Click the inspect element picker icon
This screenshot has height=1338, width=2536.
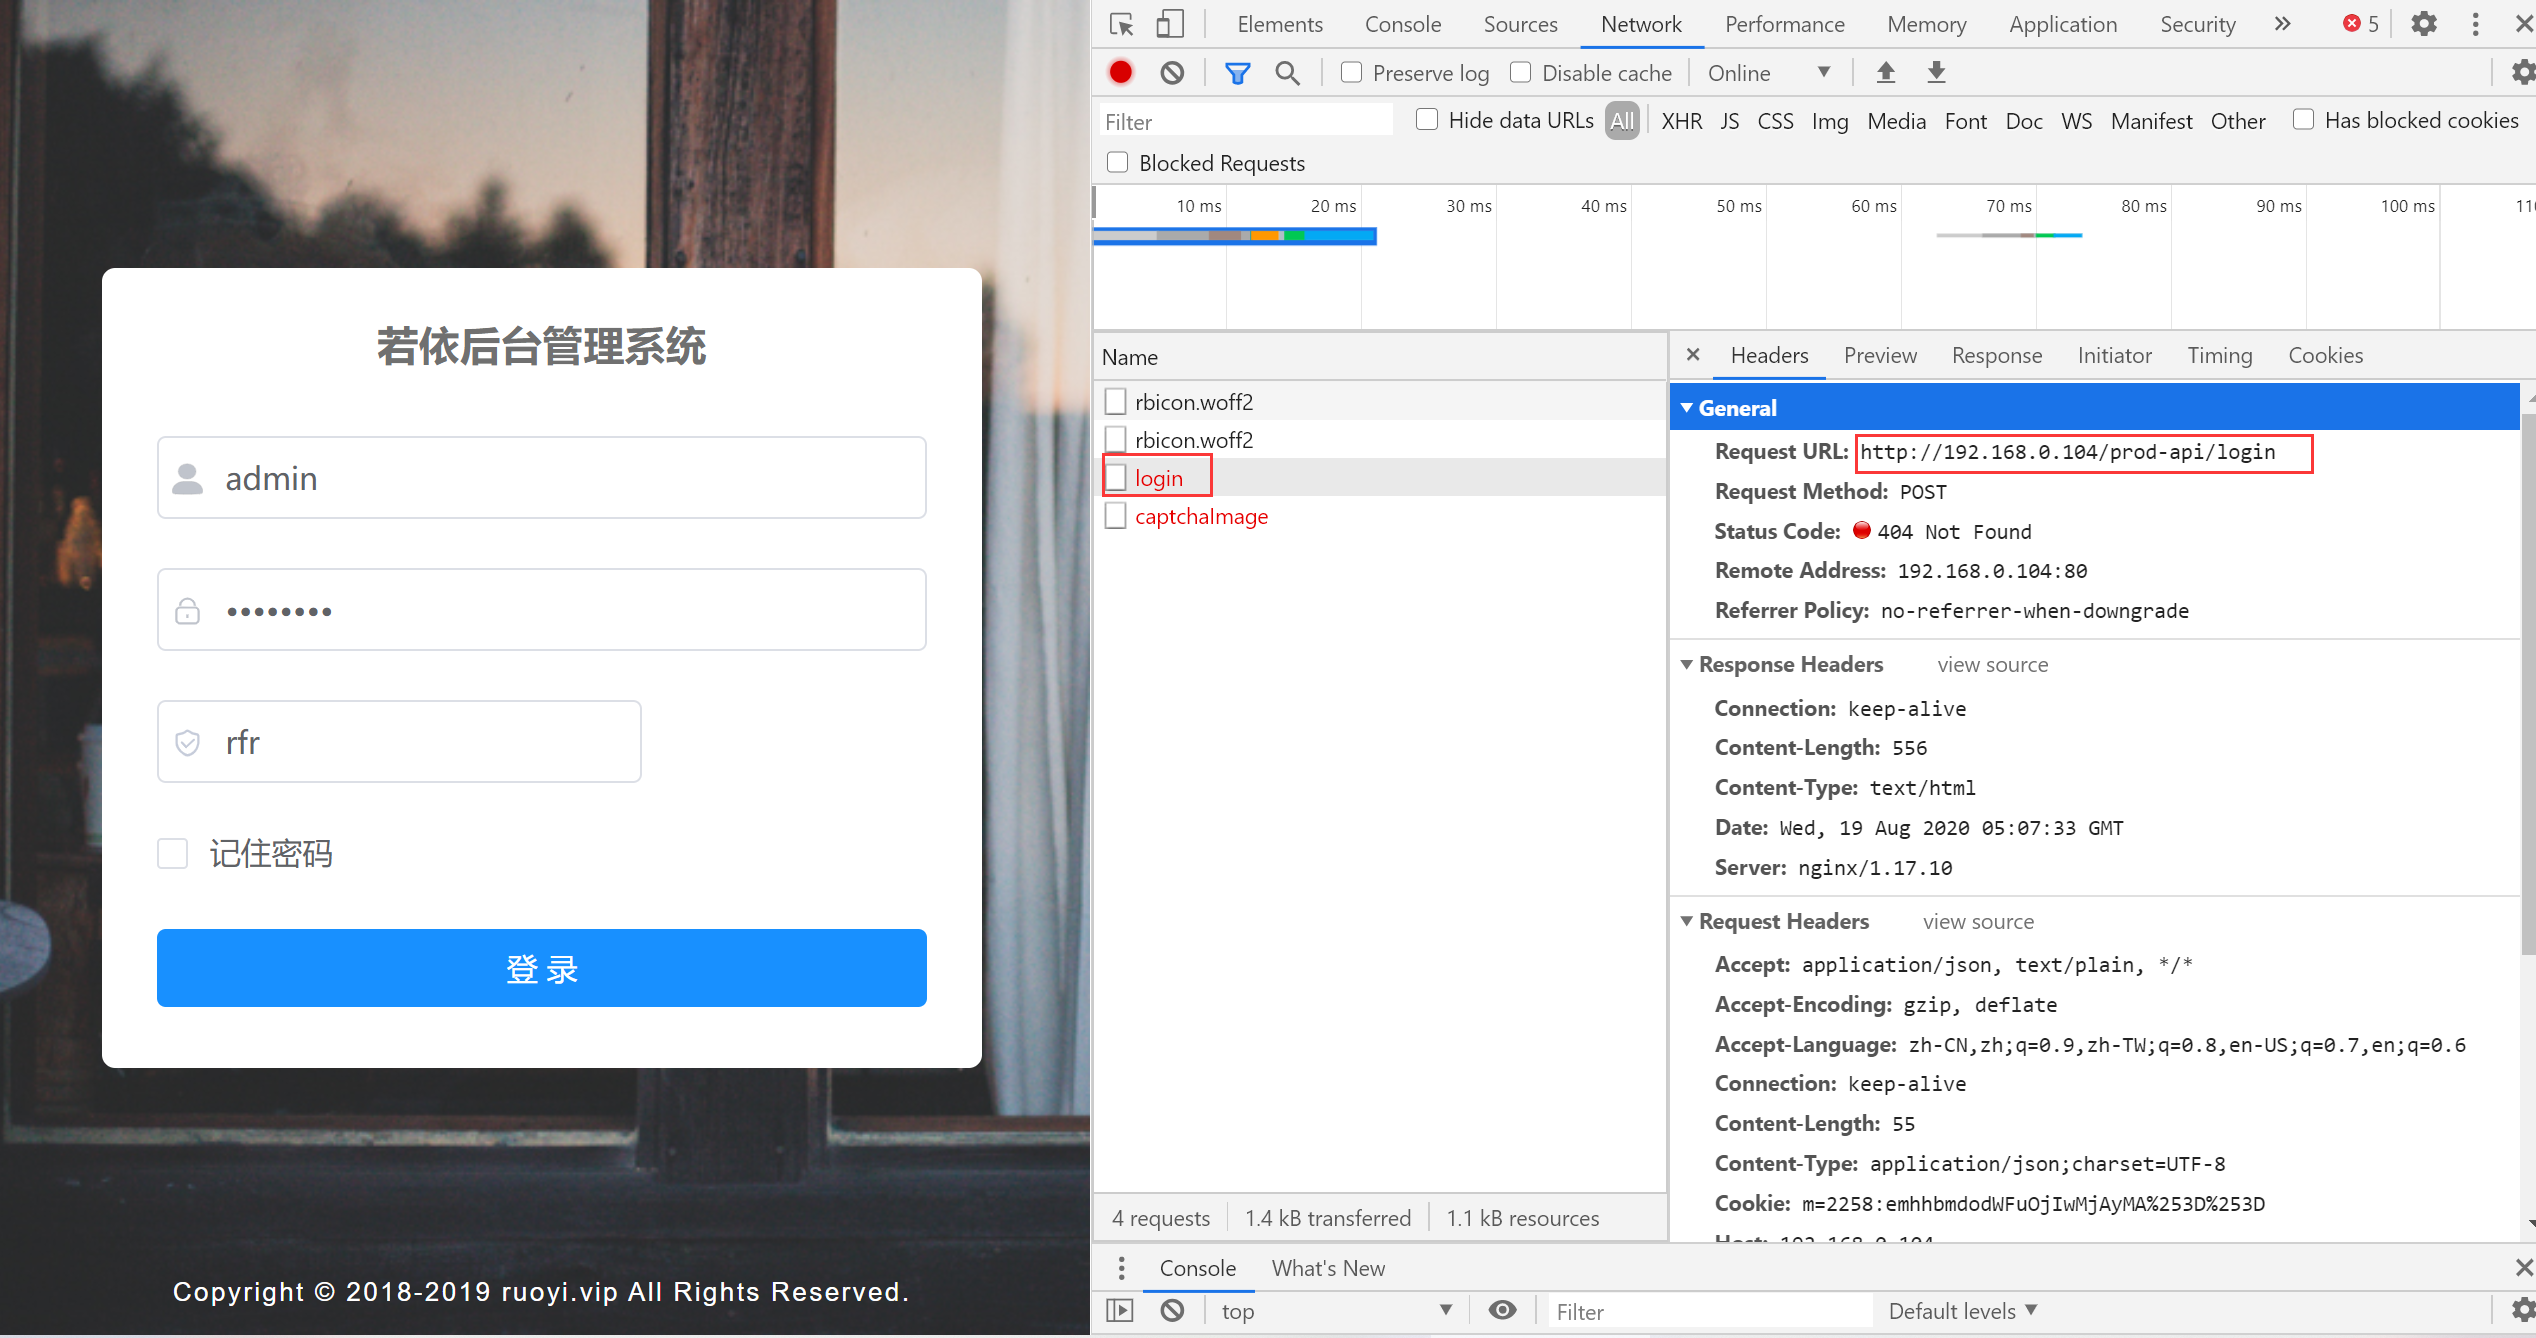click(1121, 24)
